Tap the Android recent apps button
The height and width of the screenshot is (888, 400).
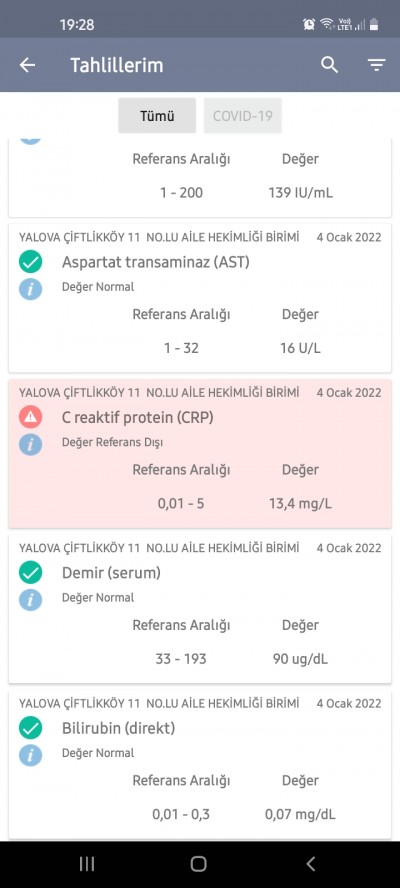[87, 864]
